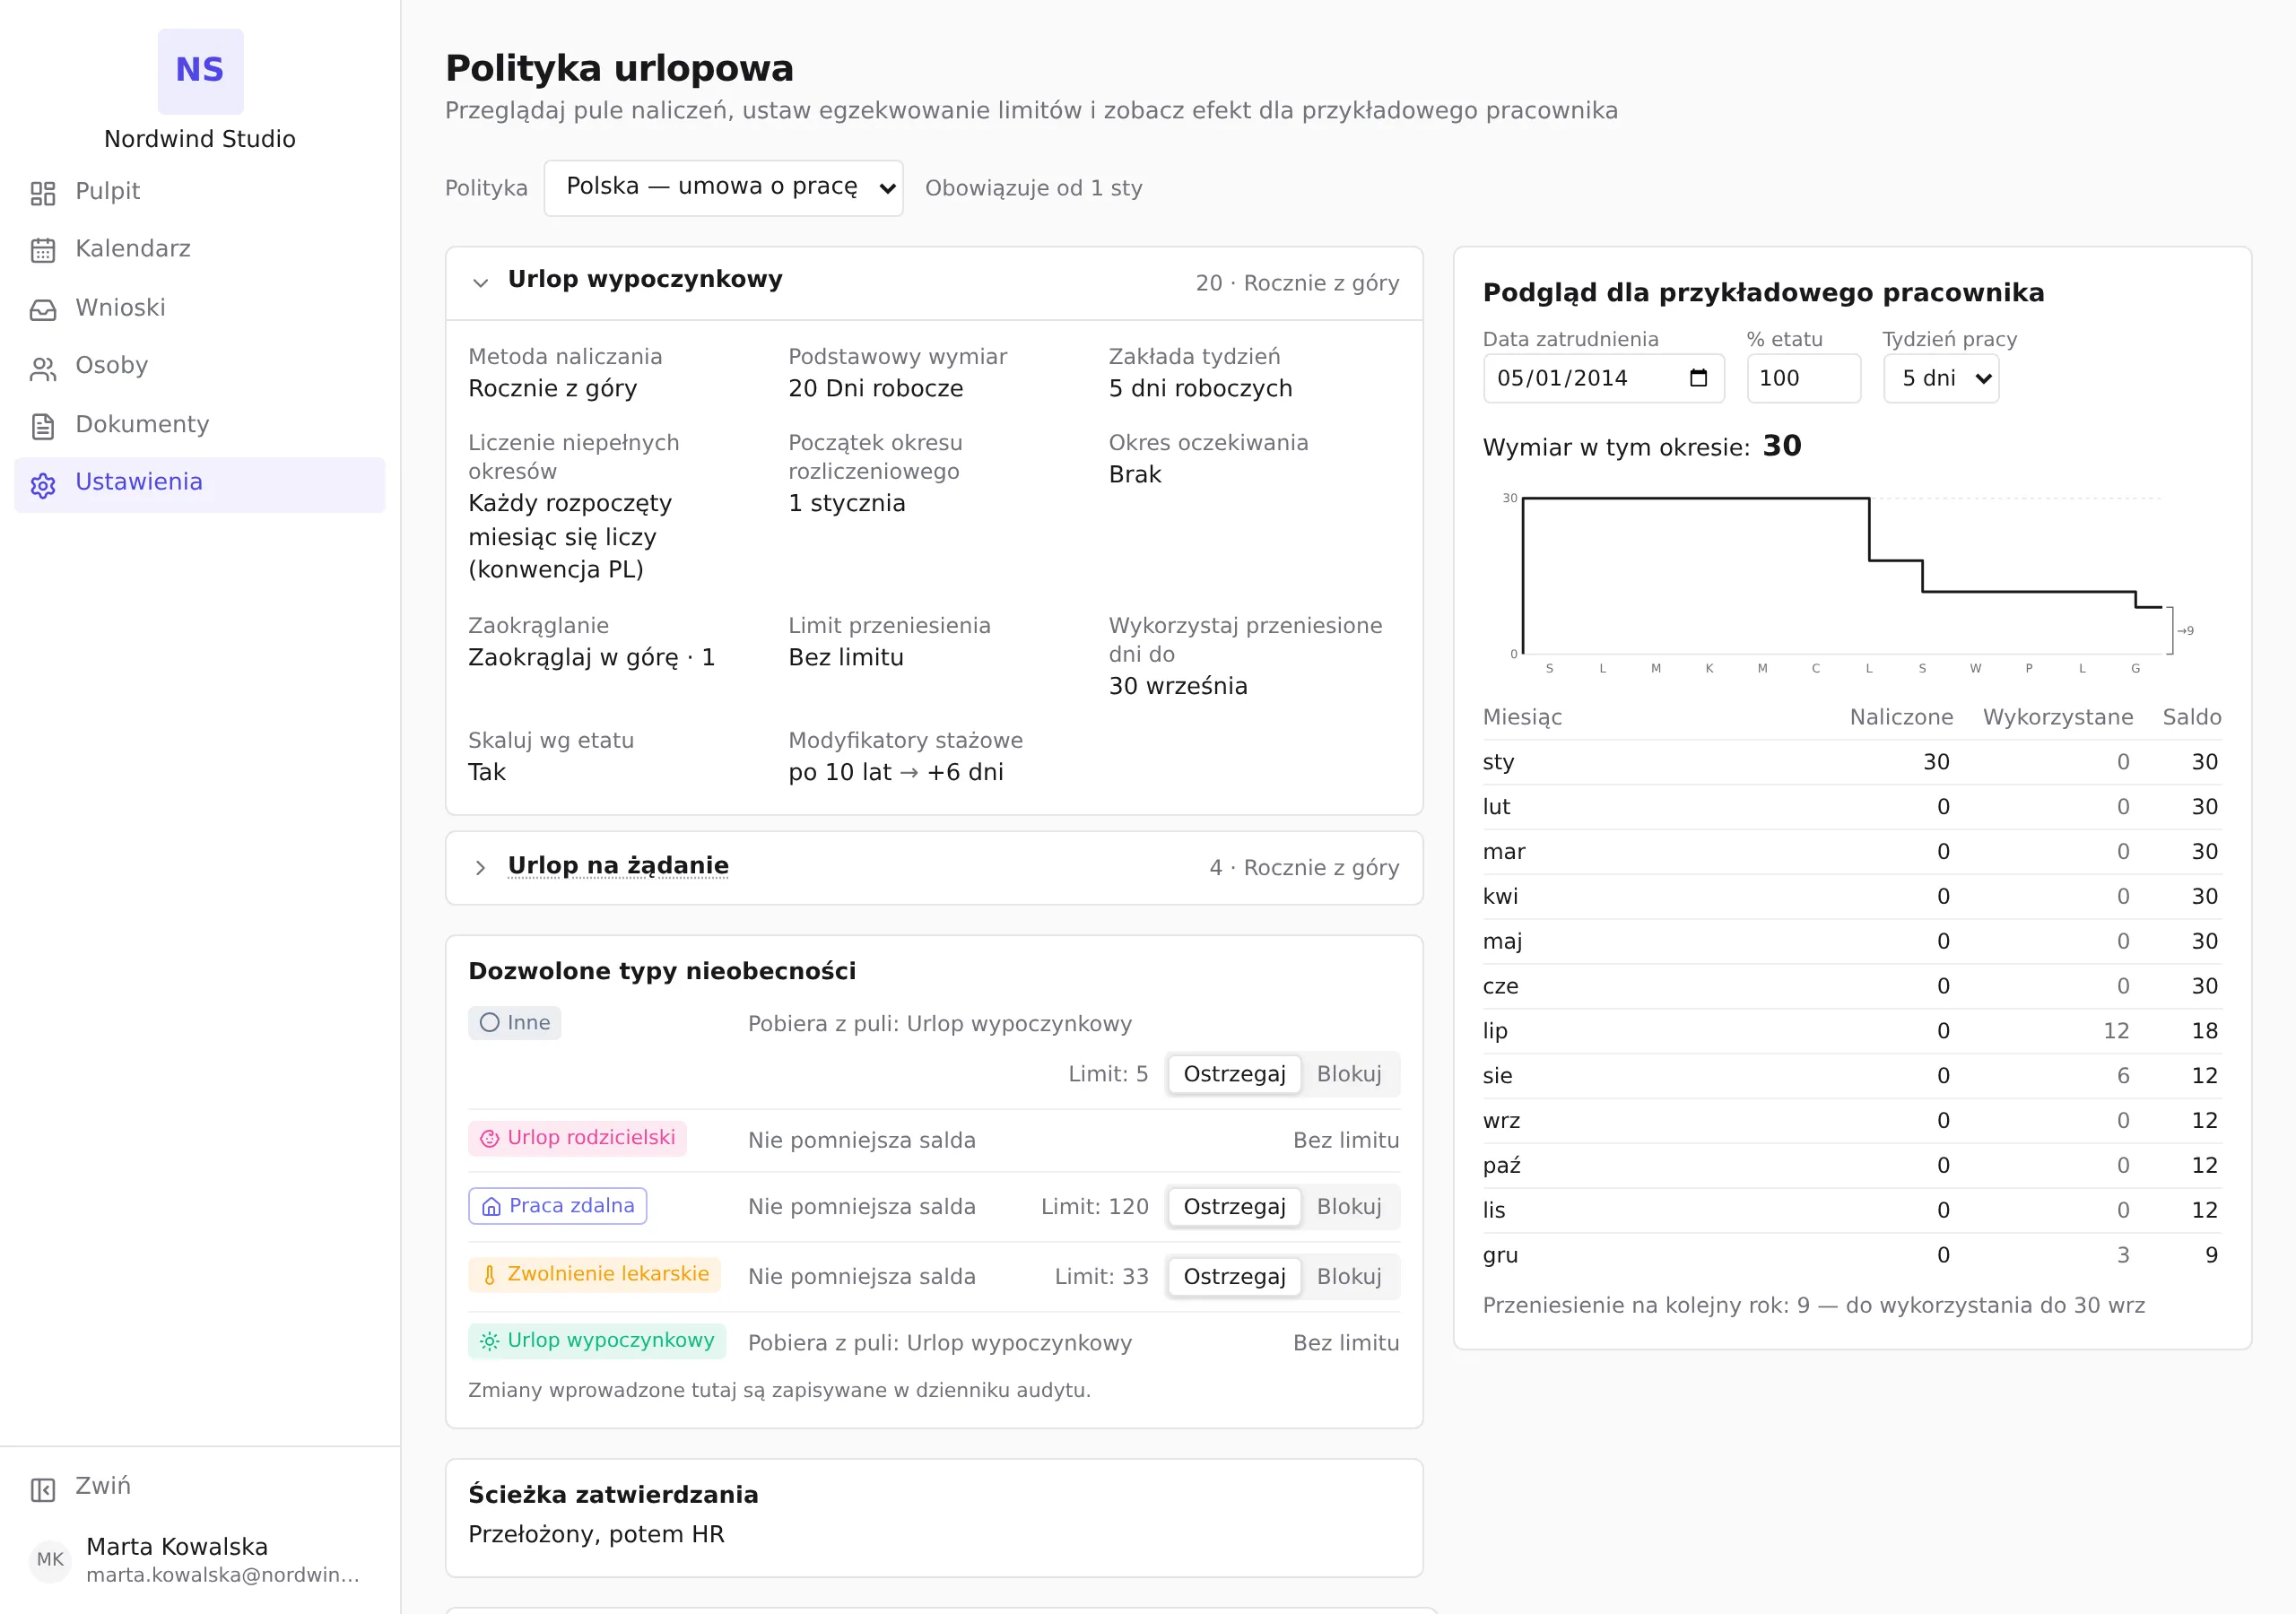This screenshot has width=2296, height=1614.
Task: Set Praca zdalna enforcement to Blokuj
Action: coord(1349,1207)
